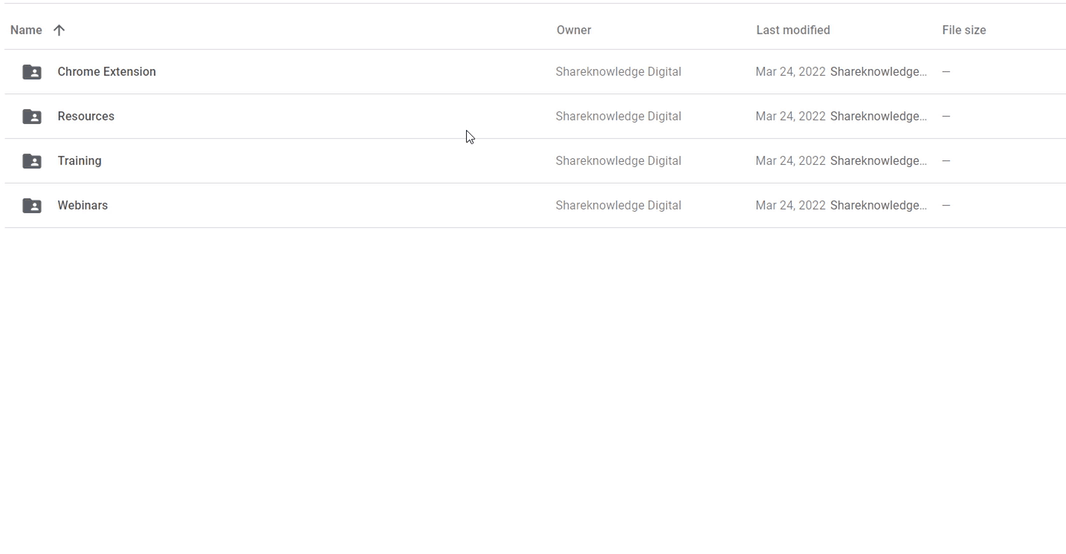The height and width of the screenshot is (554, 1066).
Task: Select the Training shared folder icon
Action: tap(32, 161)
